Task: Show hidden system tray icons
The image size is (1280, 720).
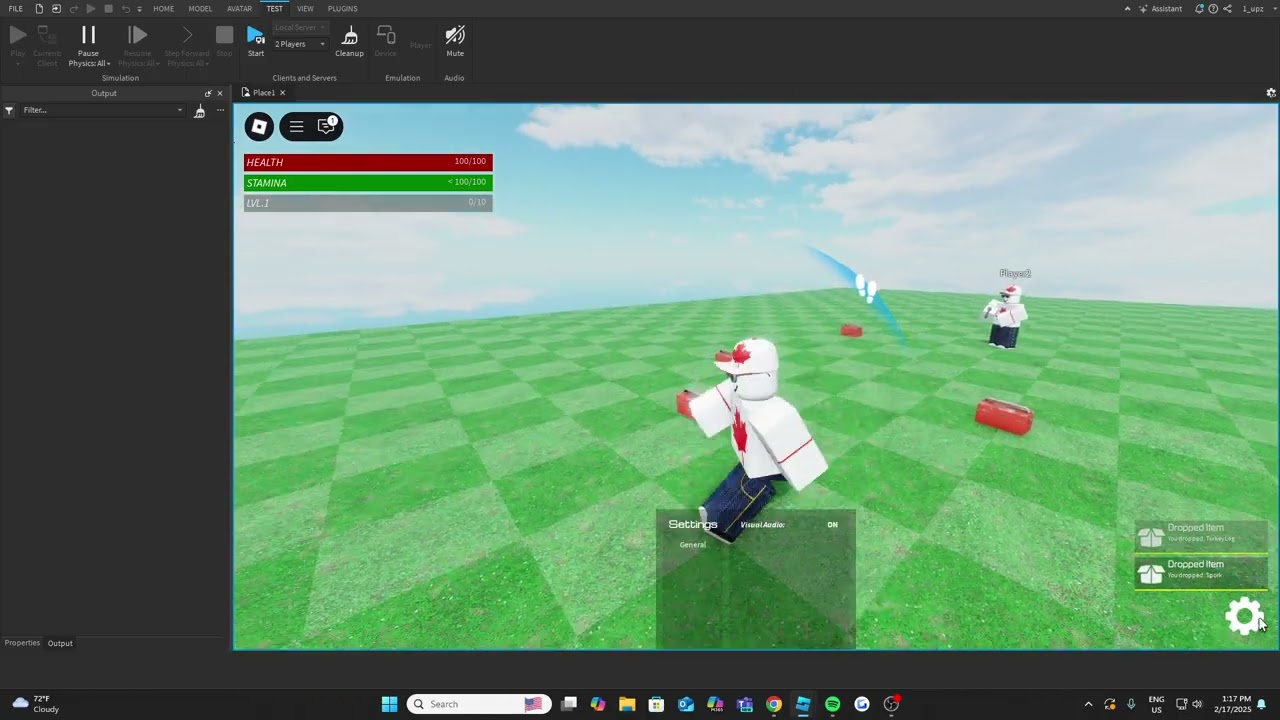Action: pyautogui.click(x=1089, y=704)
